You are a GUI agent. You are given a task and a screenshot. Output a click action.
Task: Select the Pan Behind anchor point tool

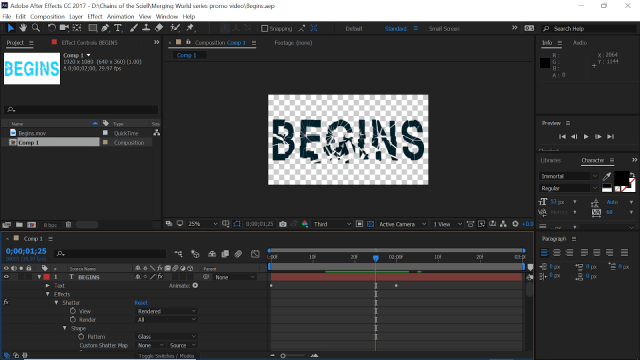pyautogui.click(x=77, y=28)
